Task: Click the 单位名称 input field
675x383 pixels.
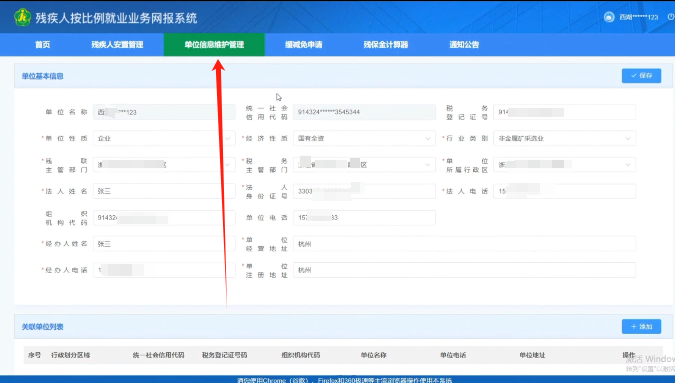Action: point(164,112)
